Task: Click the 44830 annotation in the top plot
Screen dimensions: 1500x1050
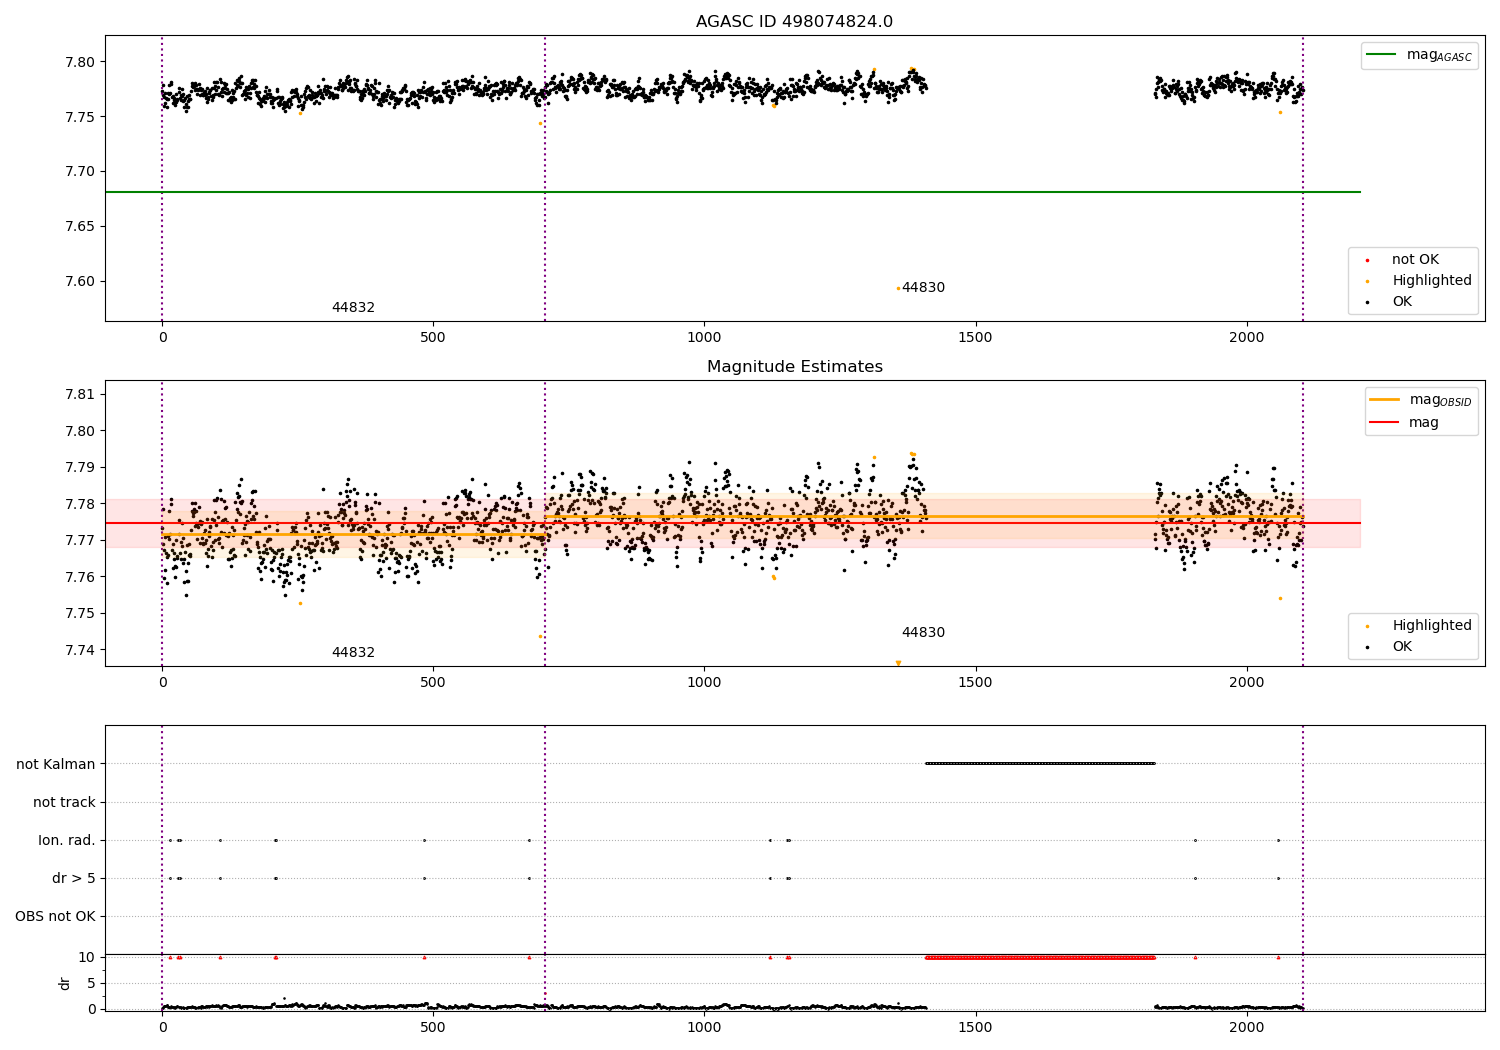Action: (923, 288)
